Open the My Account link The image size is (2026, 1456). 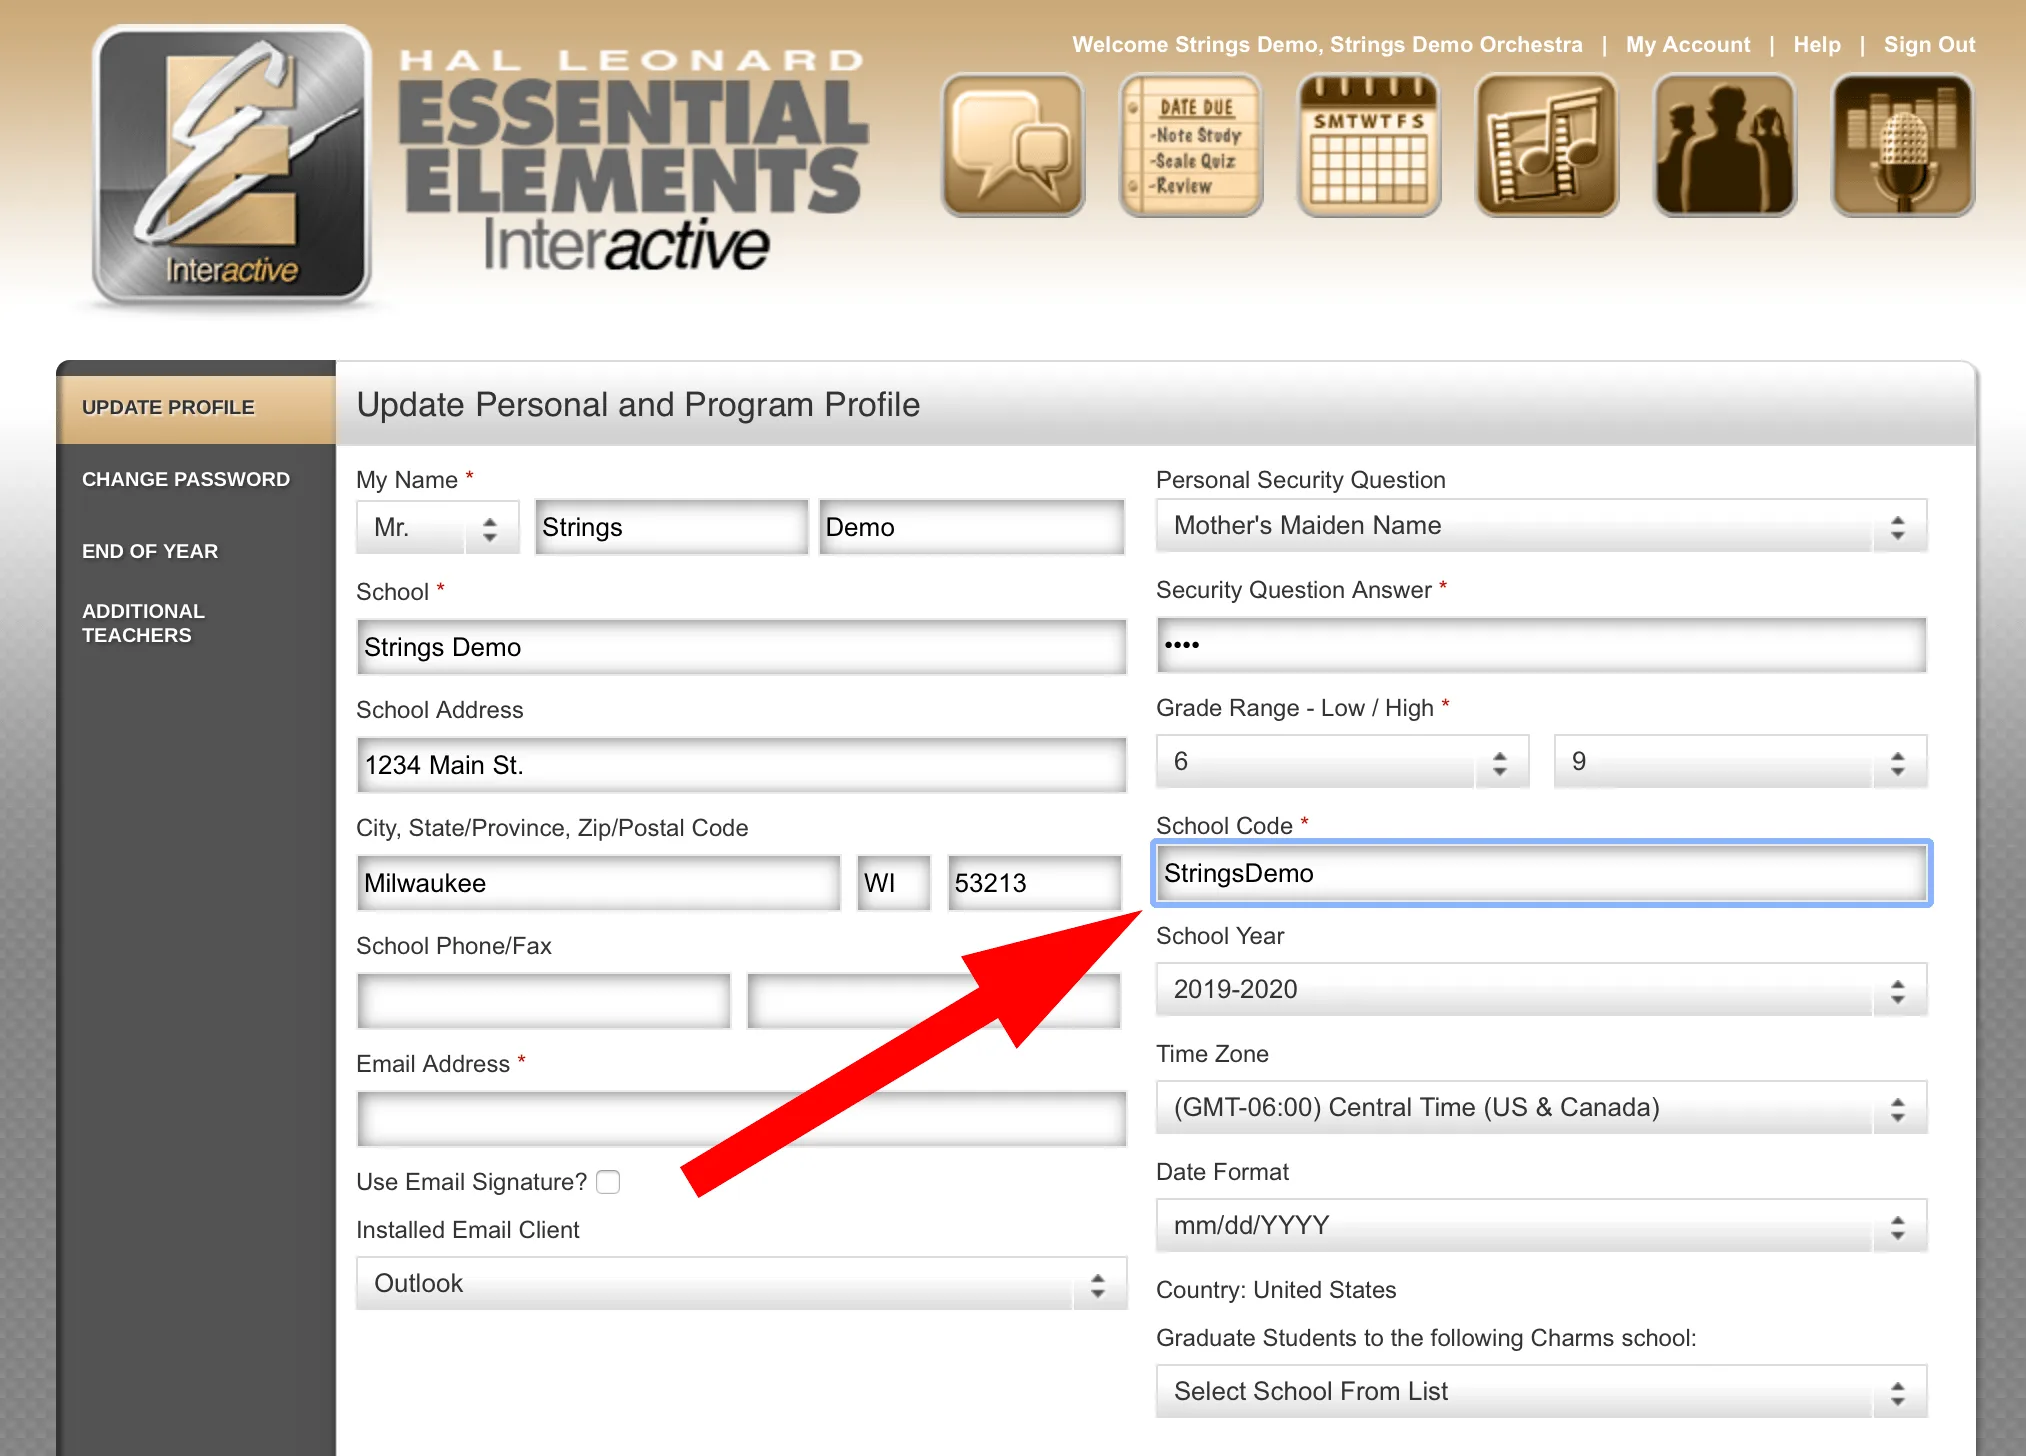(1688, 45)
